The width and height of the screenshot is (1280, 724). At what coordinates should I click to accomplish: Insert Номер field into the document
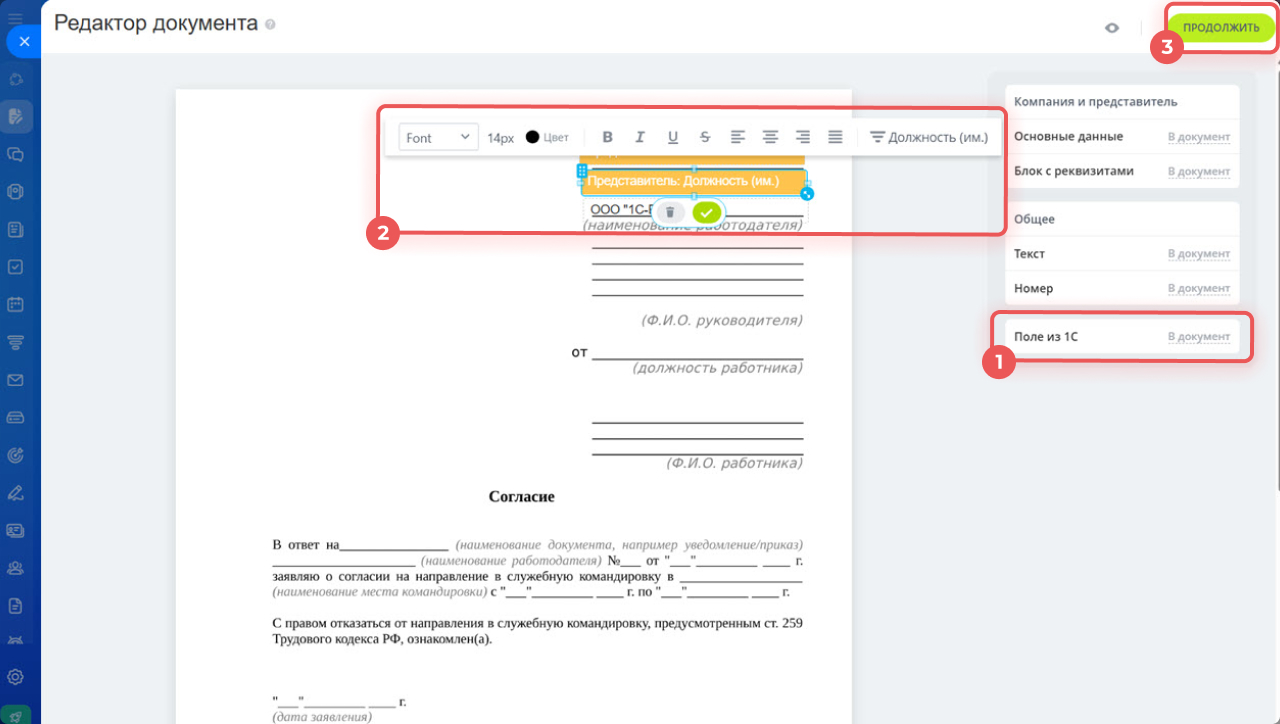(1199, 290)
